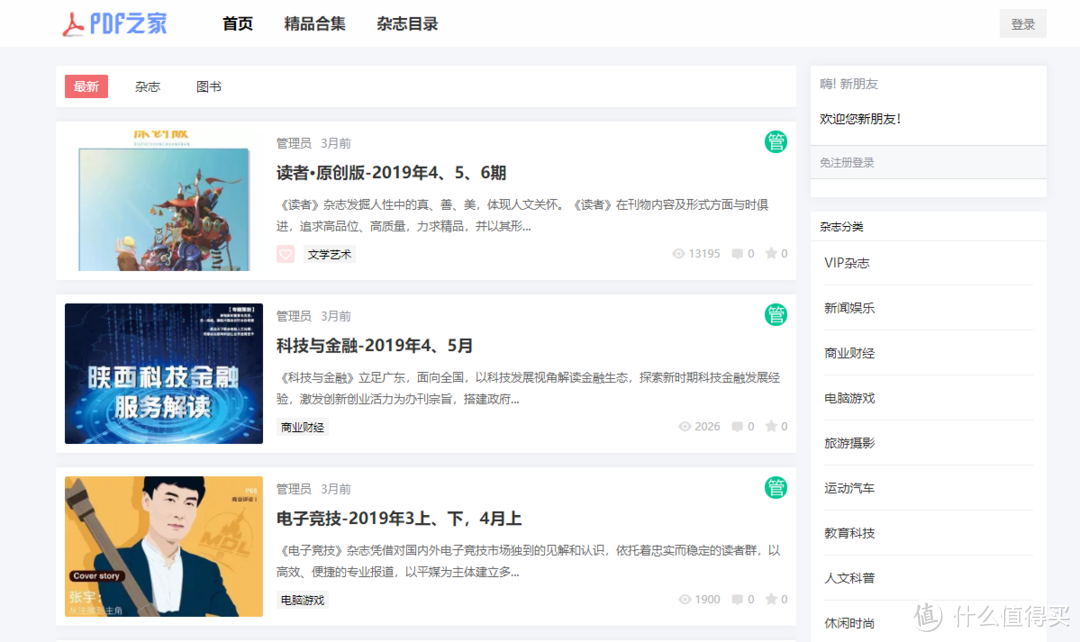Image resolution: width=1080 pixels, height=642 pixels.
Task: Open the 精品合集 nav item
Action: (x=315, y=24)
